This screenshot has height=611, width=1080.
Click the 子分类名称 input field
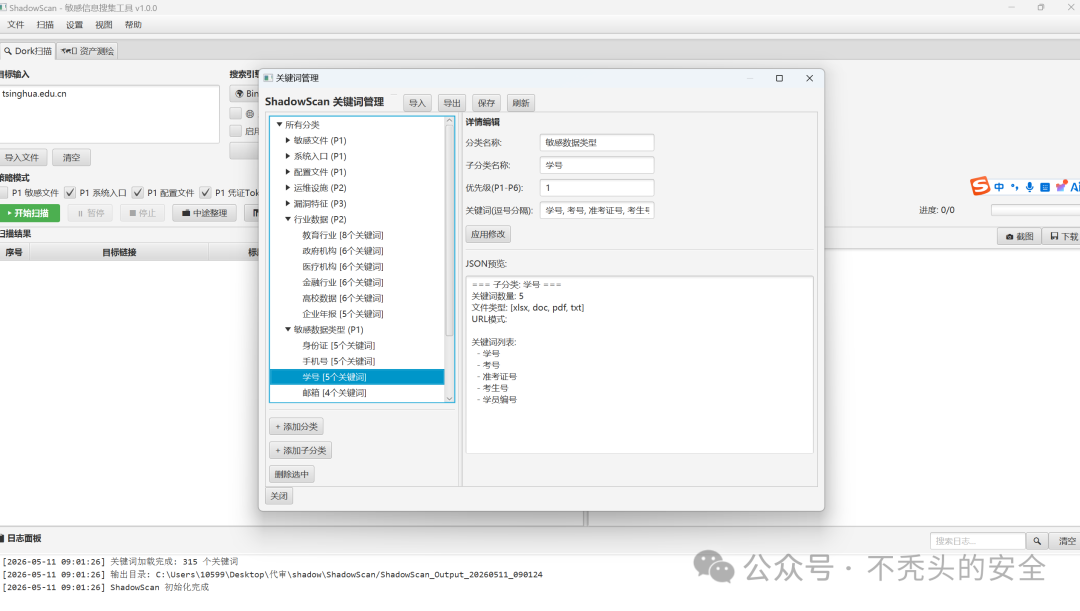click(x=596, y=165)
